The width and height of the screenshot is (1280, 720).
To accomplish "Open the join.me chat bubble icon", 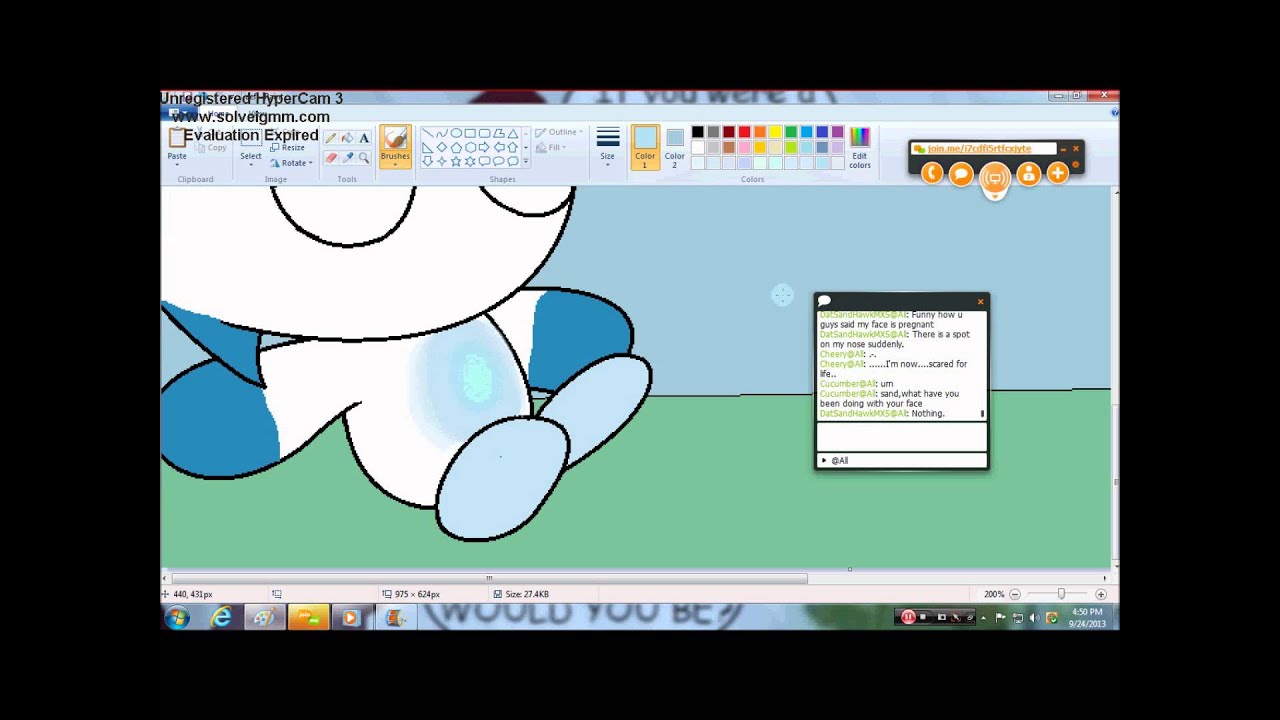I will tap(961, 174).
